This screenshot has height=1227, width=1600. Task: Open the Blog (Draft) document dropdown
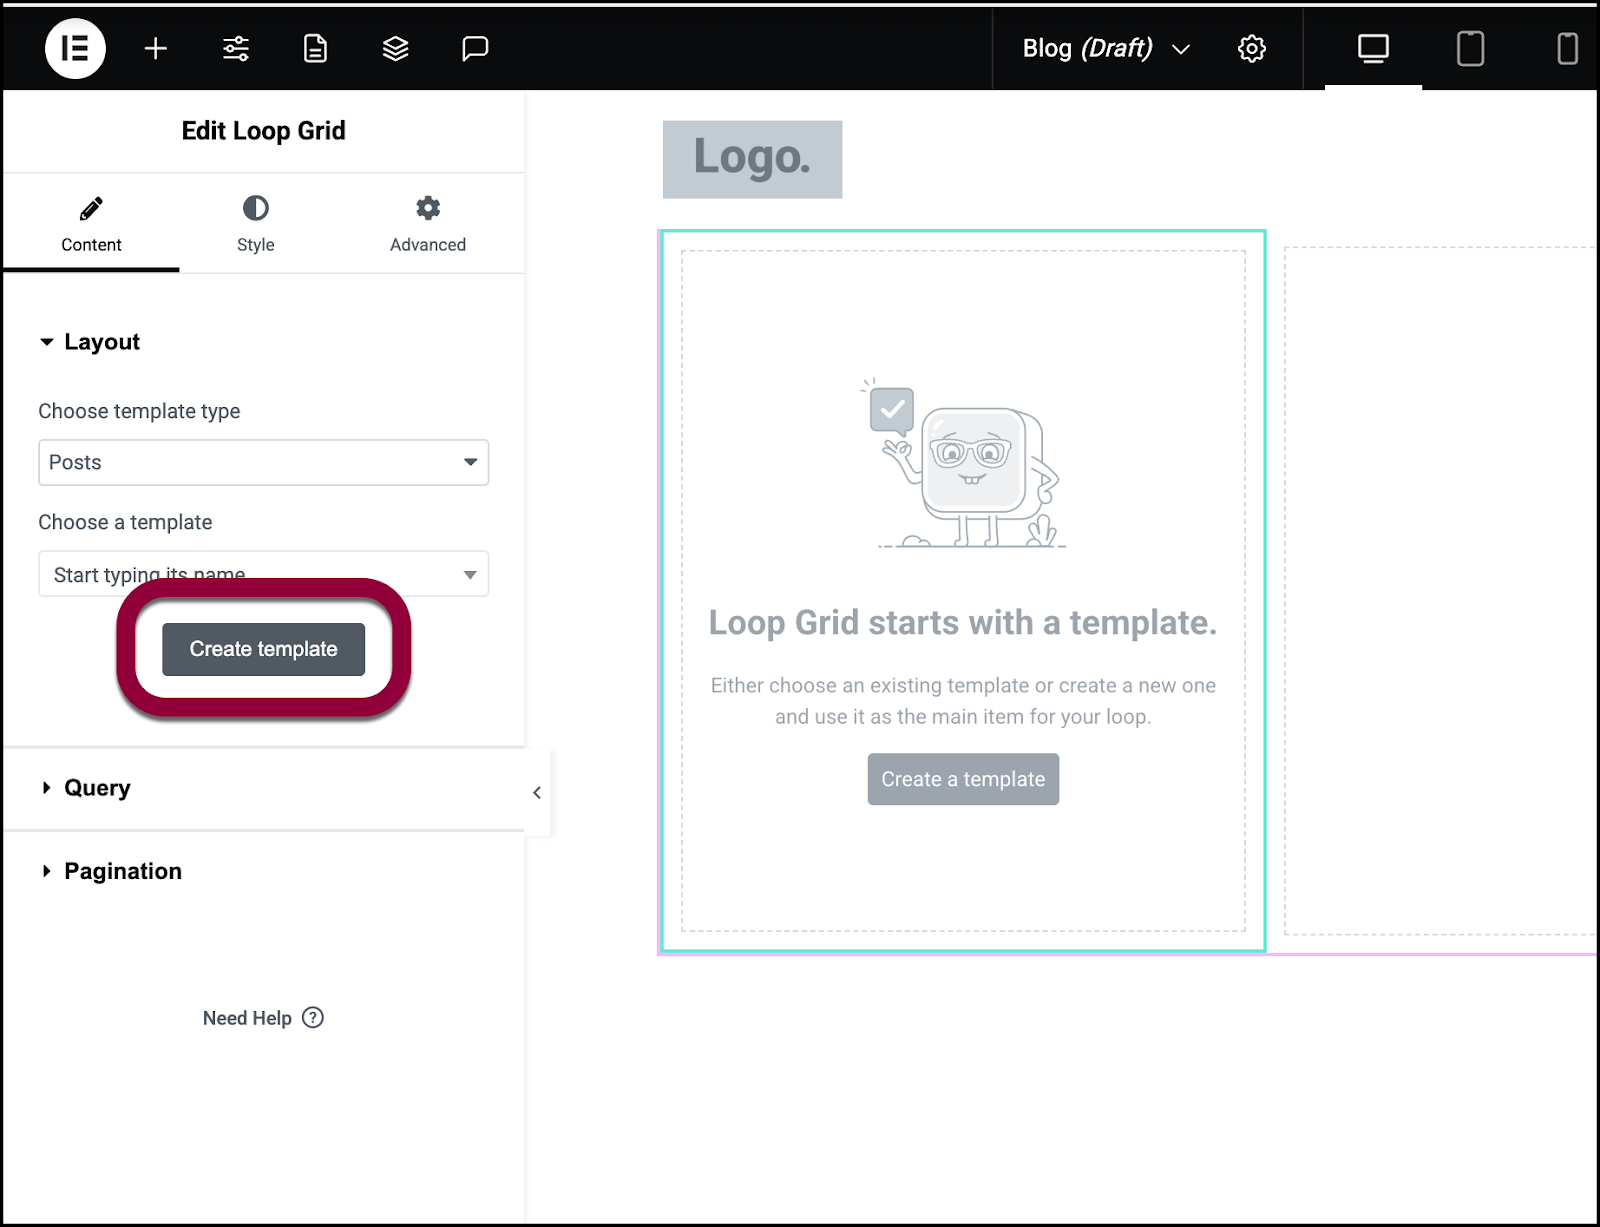(x=1105, y=48)
